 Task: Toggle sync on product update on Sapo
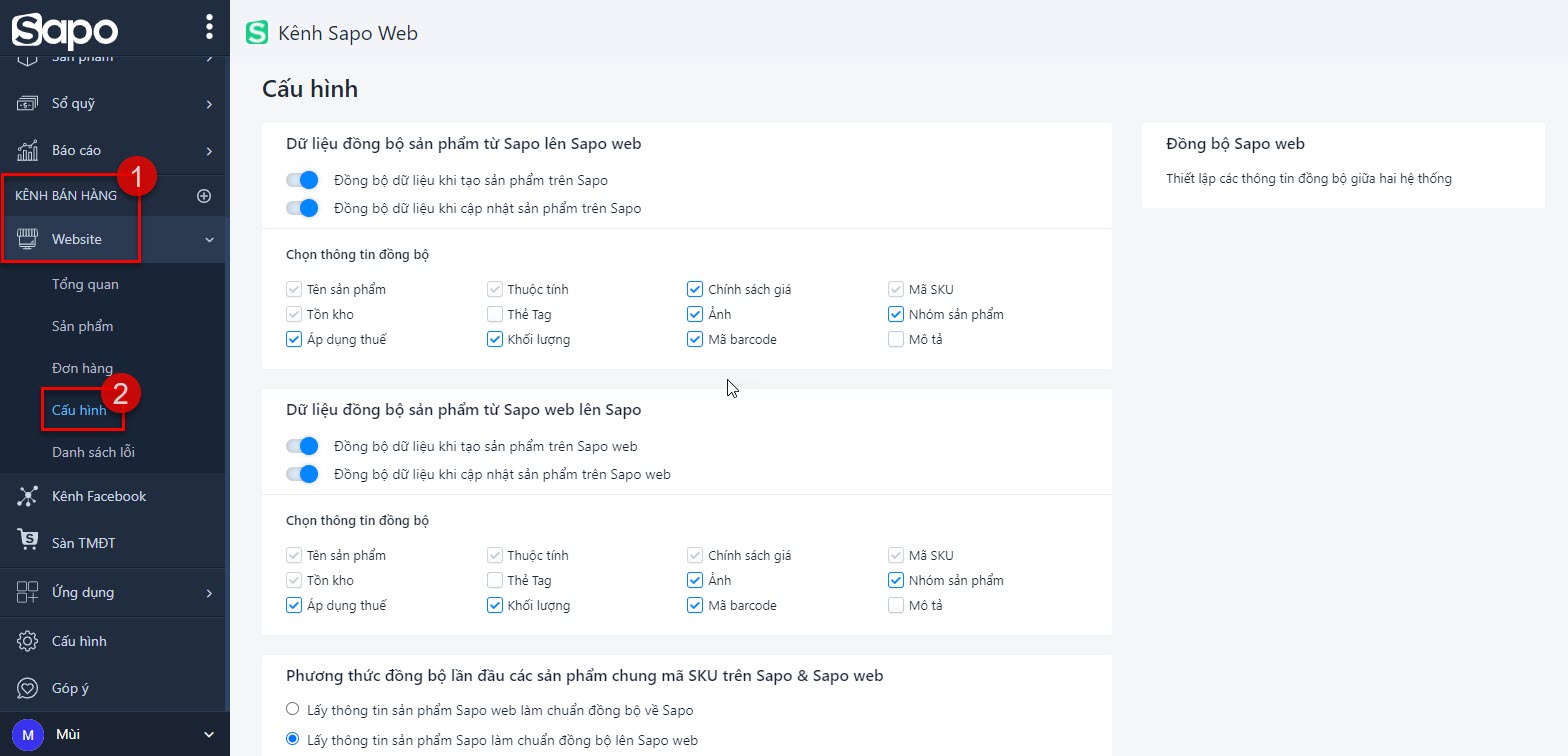tap(302, 208)
